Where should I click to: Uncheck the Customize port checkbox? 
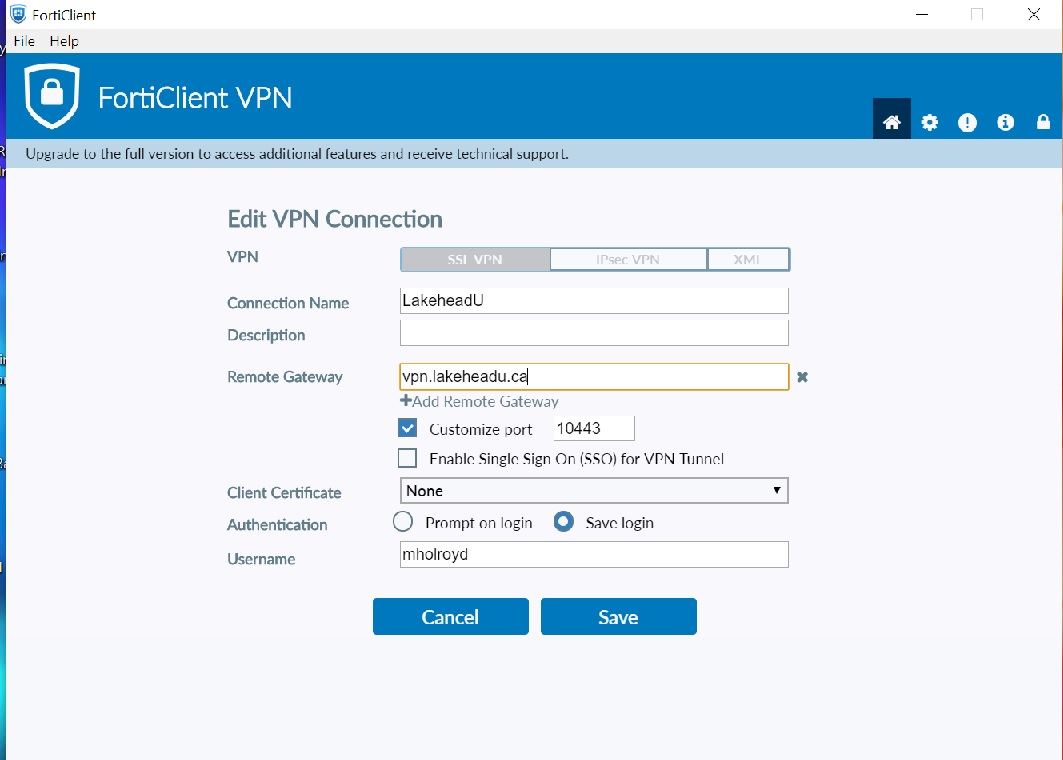[x=408, y=428]
